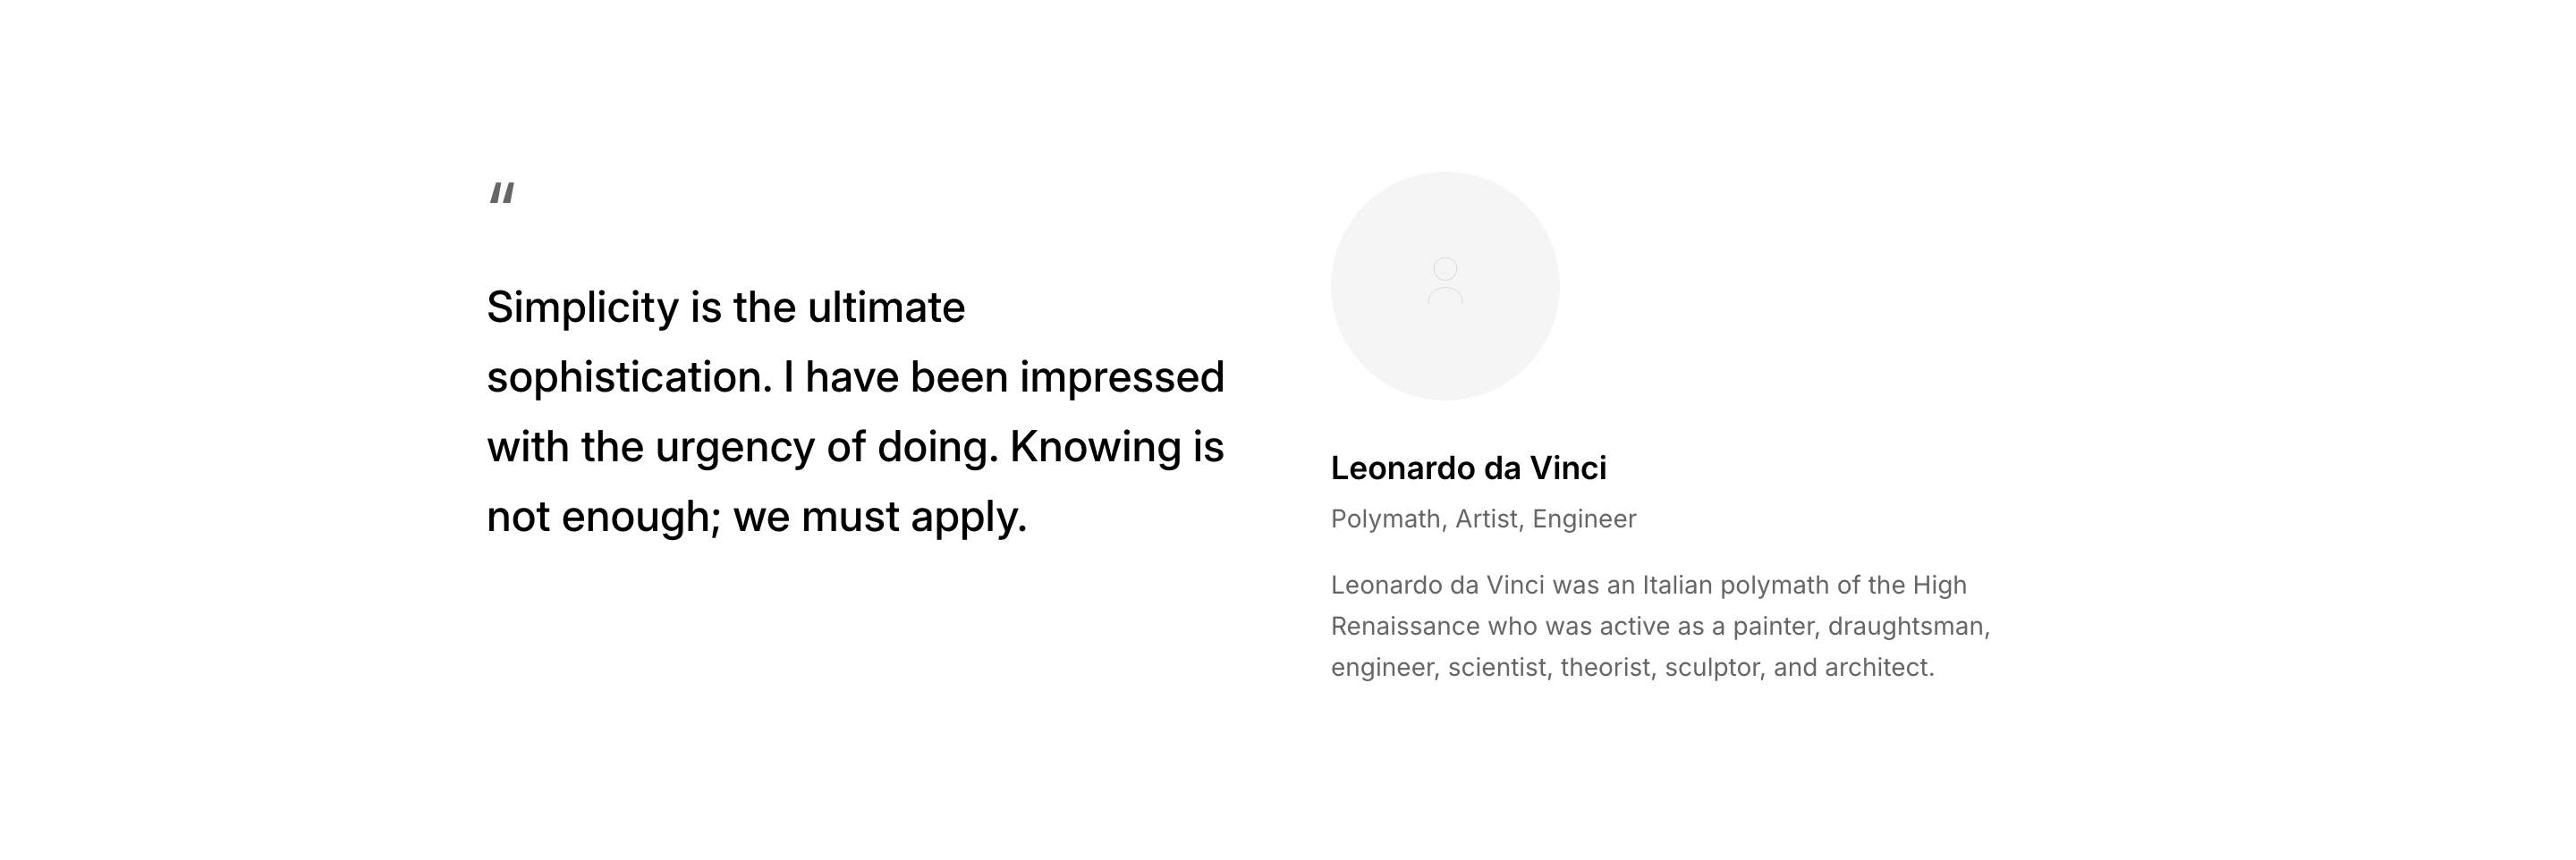Click the word Polymath in the subtitle

(1385, 519)
